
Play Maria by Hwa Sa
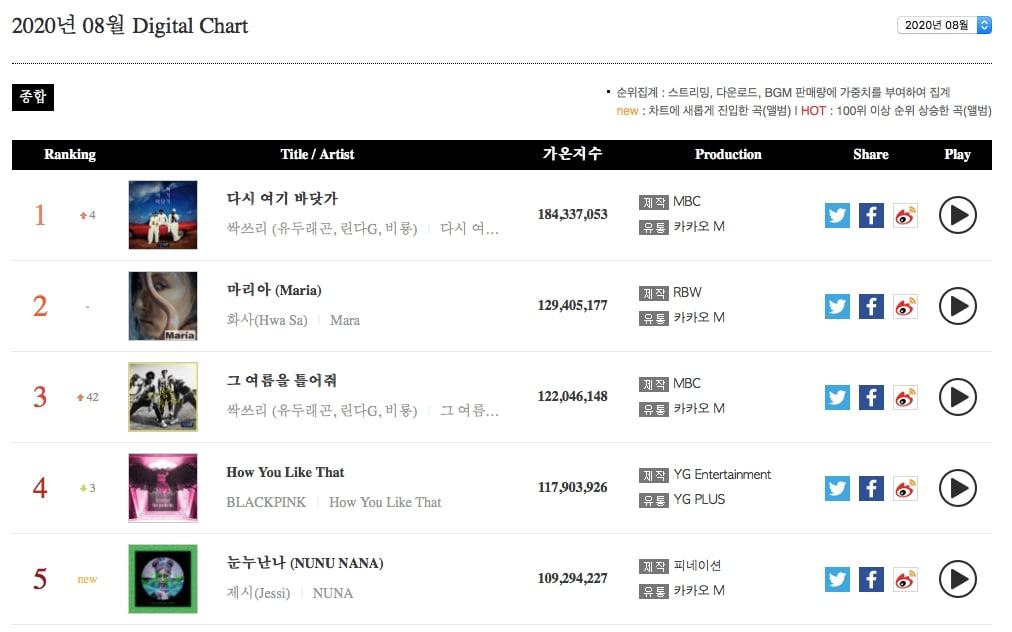957,306
